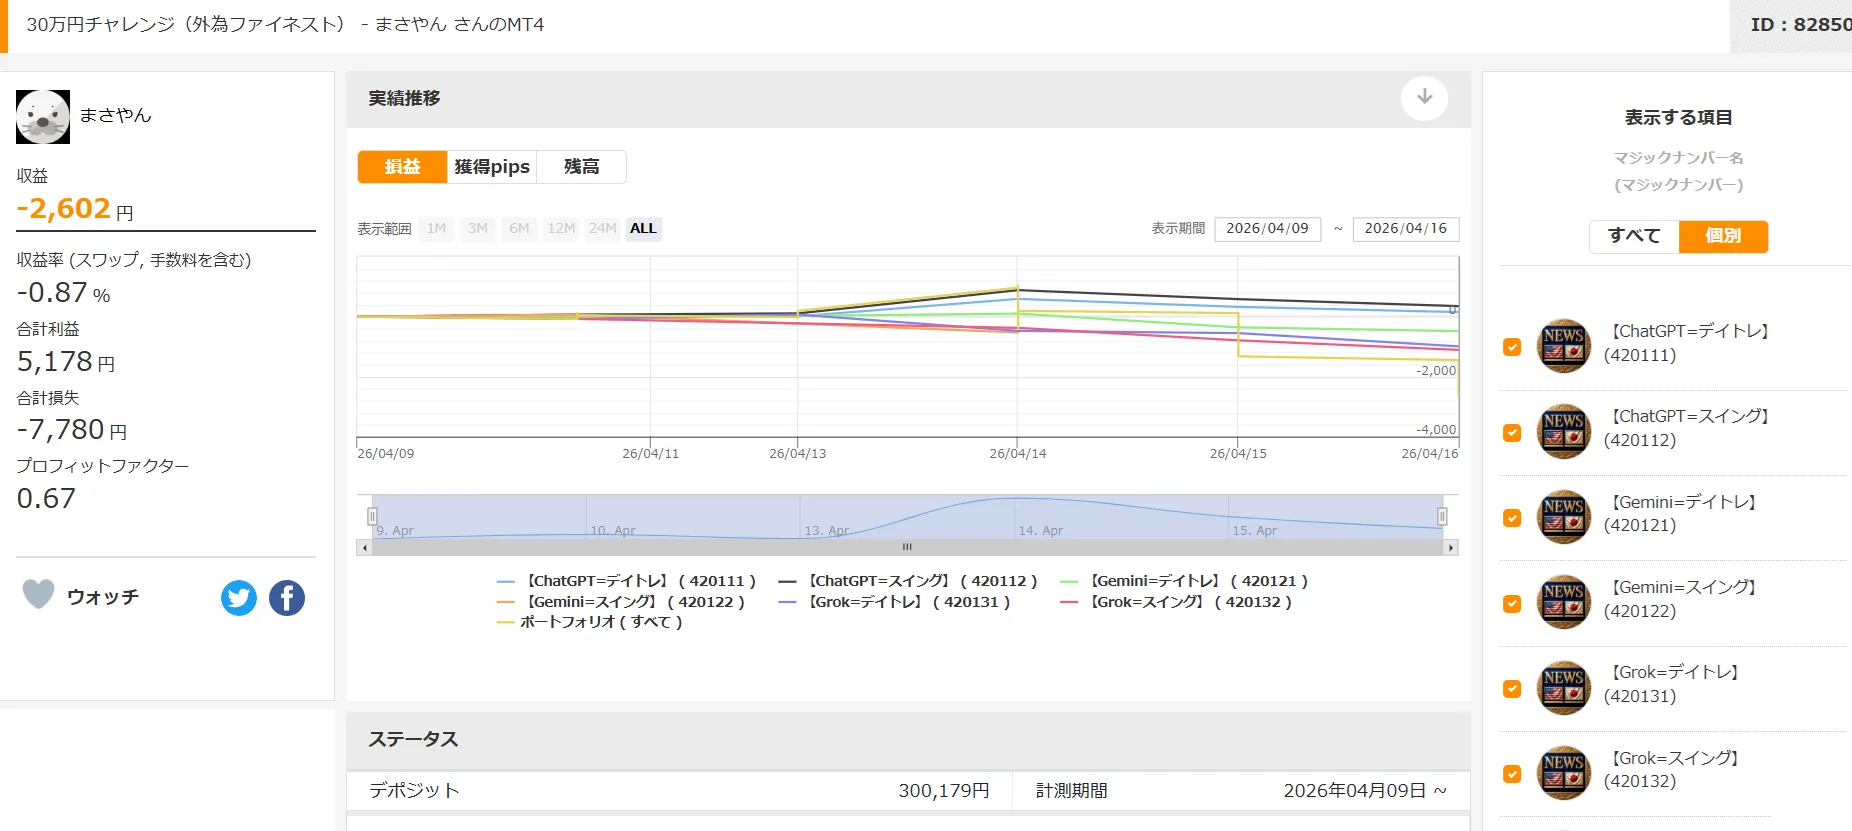Uncheck the Gemini=デイトレ (420121) checkbox
Image resolution: width=1852 pixels, height=831 pixels.
pos(1512,518)
